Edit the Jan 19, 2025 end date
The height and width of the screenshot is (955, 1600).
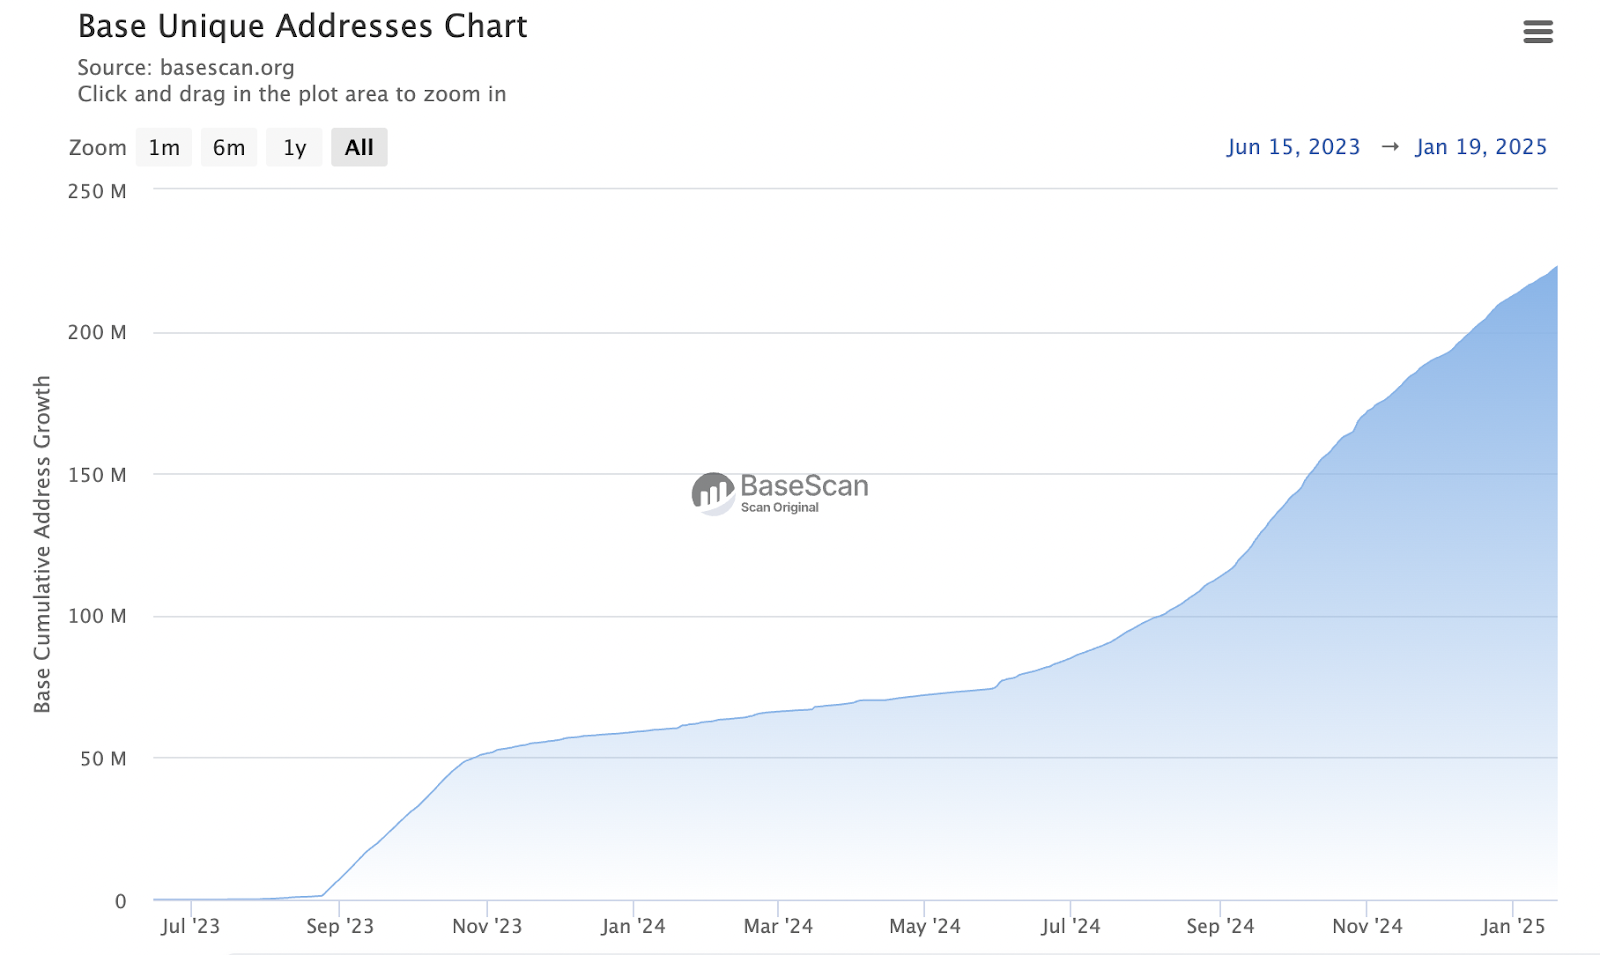click(x=1480, y=147)
